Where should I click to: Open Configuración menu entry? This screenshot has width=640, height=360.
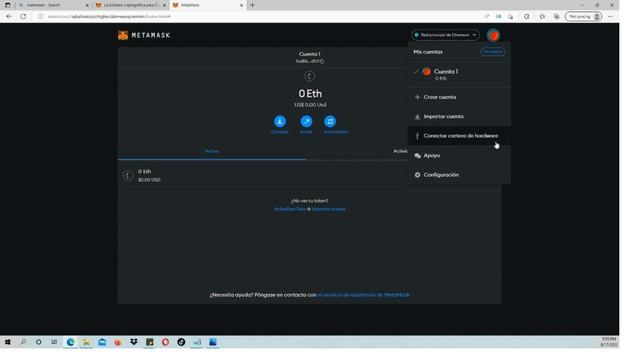(x=459, y=175)
